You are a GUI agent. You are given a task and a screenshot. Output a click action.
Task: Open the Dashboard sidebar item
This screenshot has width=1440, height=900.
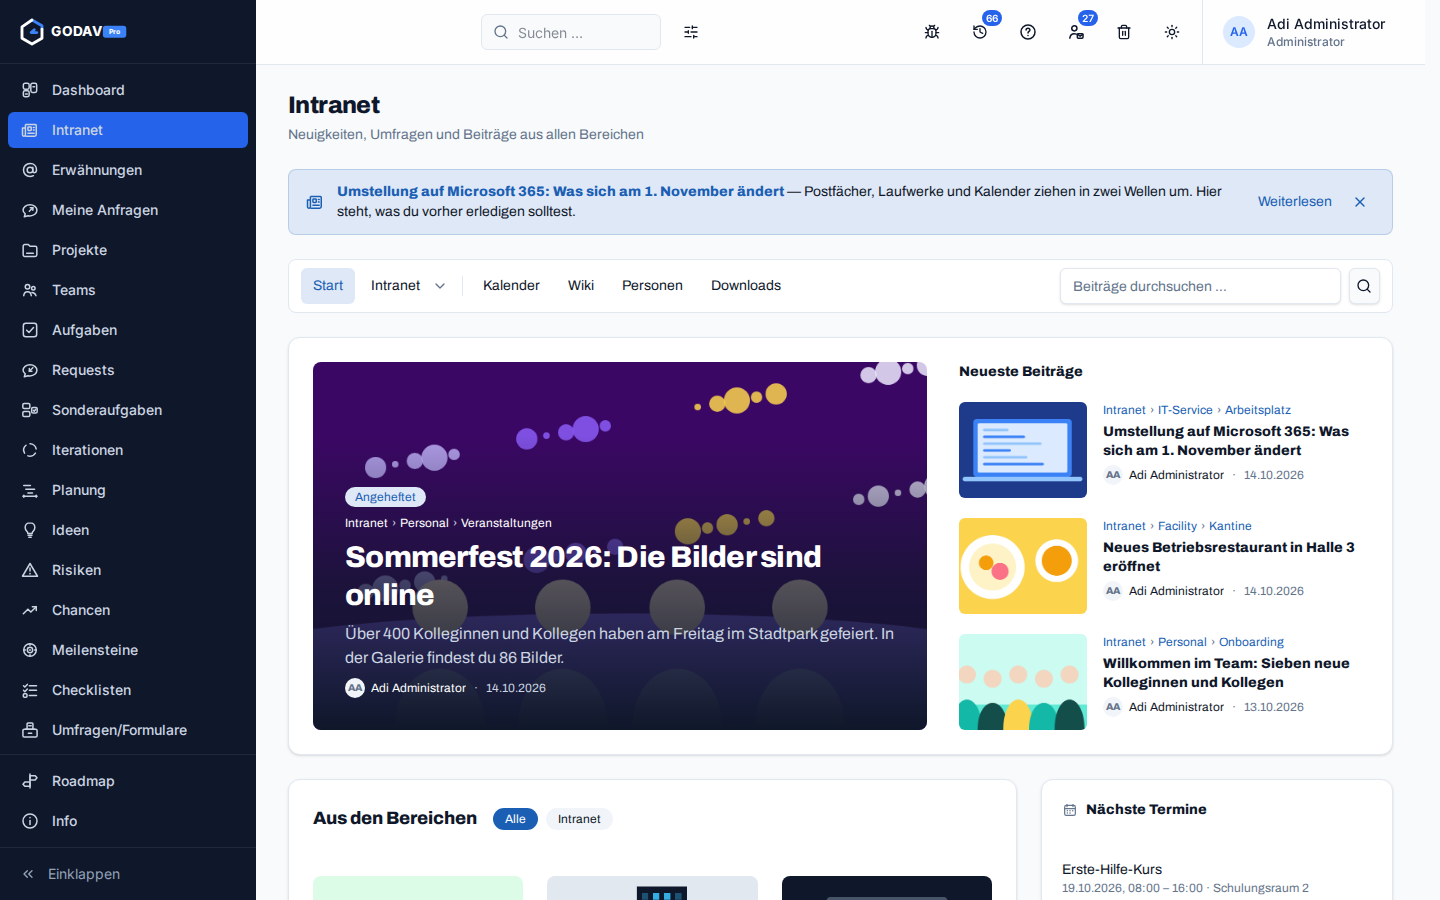click(128, 90)
